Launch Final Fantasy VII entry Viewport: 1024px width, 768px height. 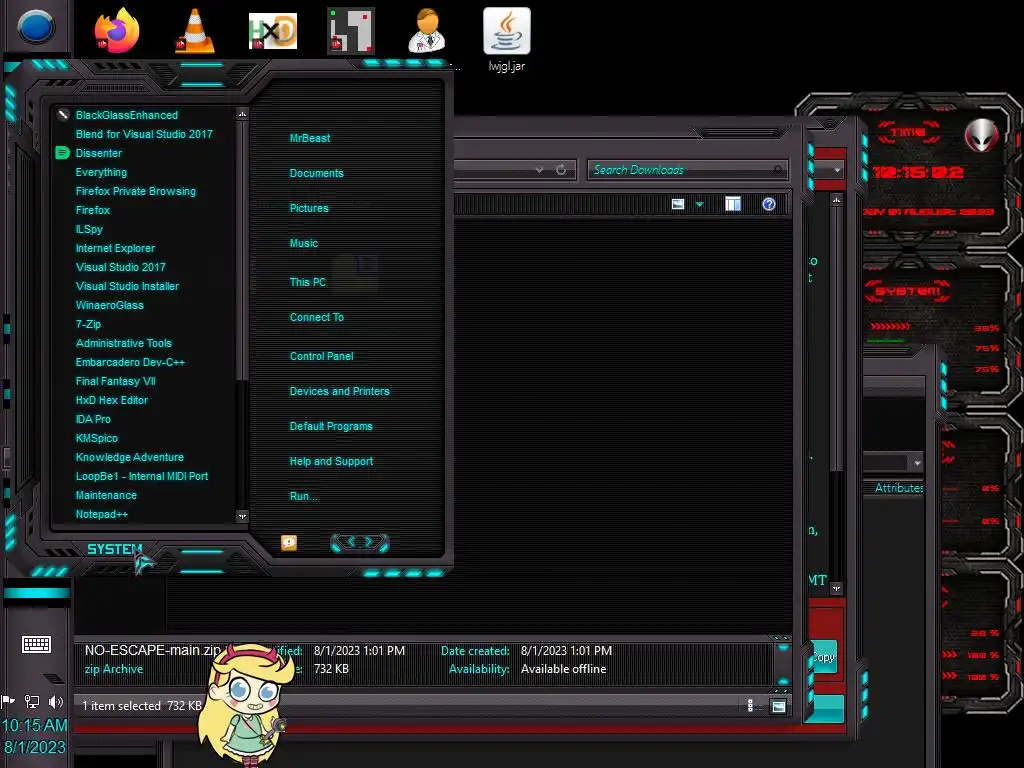click(116, 381)
